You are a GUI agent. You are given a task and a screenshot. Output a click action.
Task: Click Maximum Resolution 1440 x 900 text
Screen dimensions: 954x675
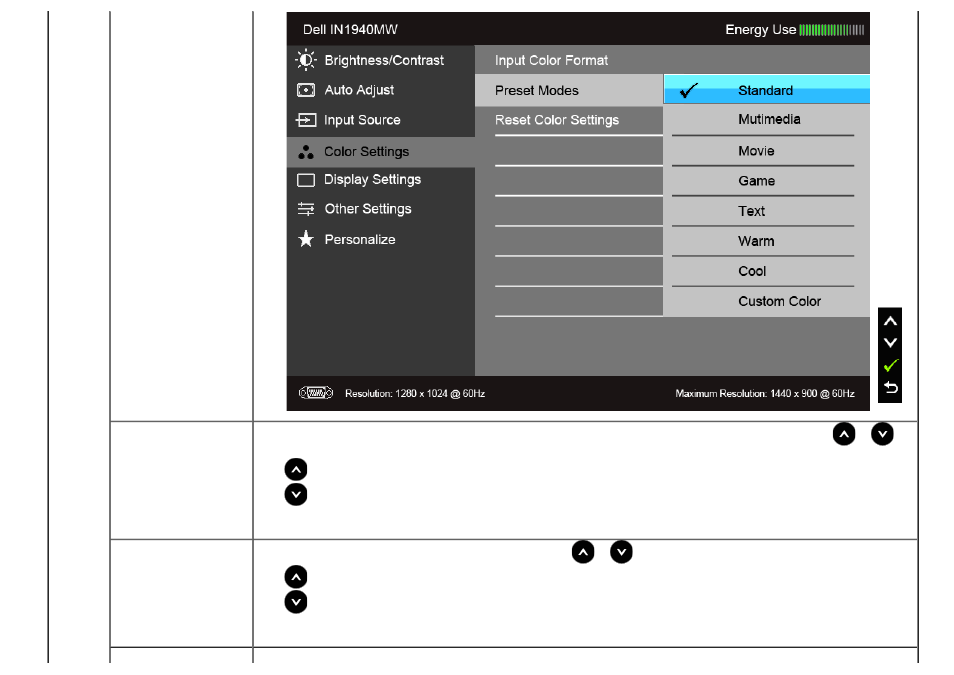tap(765, 394)
